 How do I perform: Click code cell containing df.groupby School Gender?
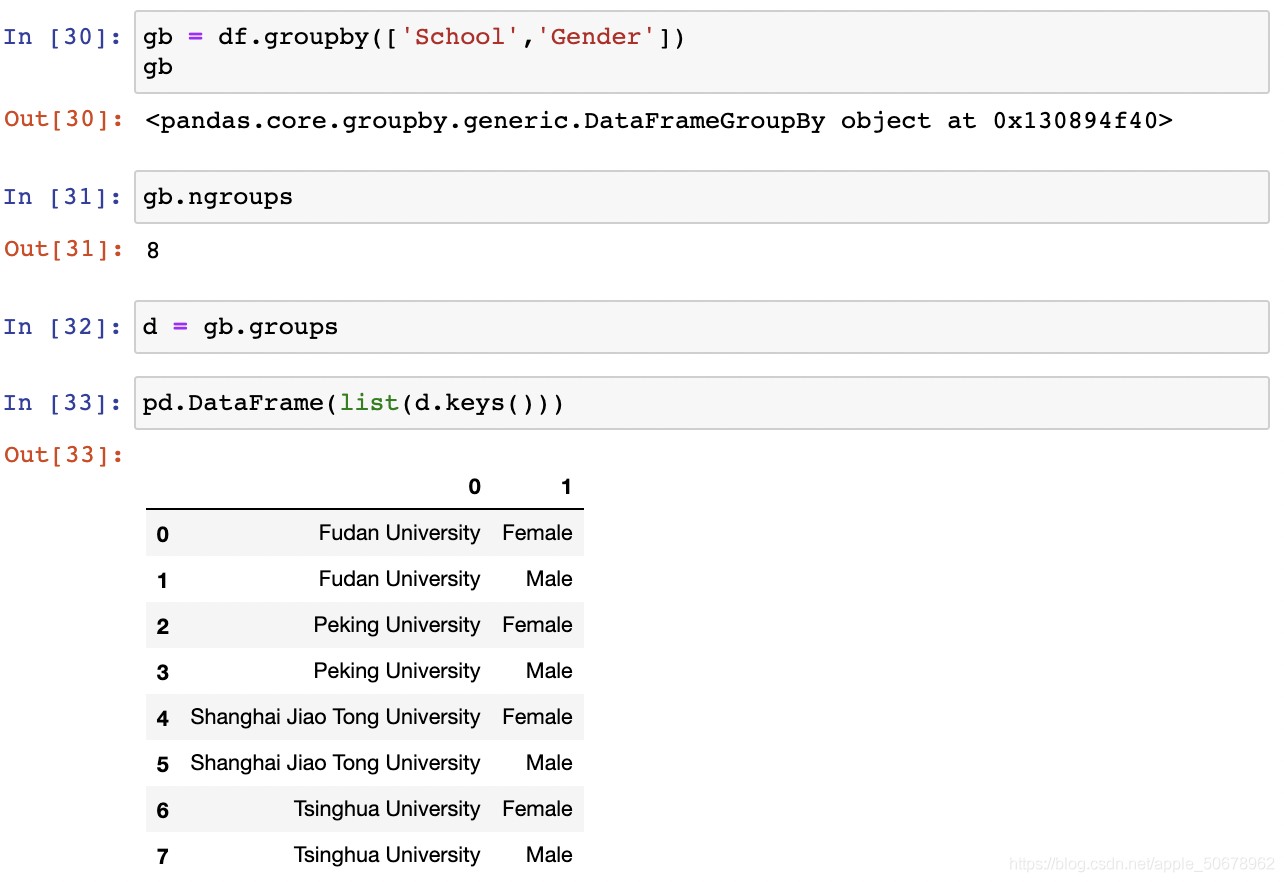coord(701,52)
